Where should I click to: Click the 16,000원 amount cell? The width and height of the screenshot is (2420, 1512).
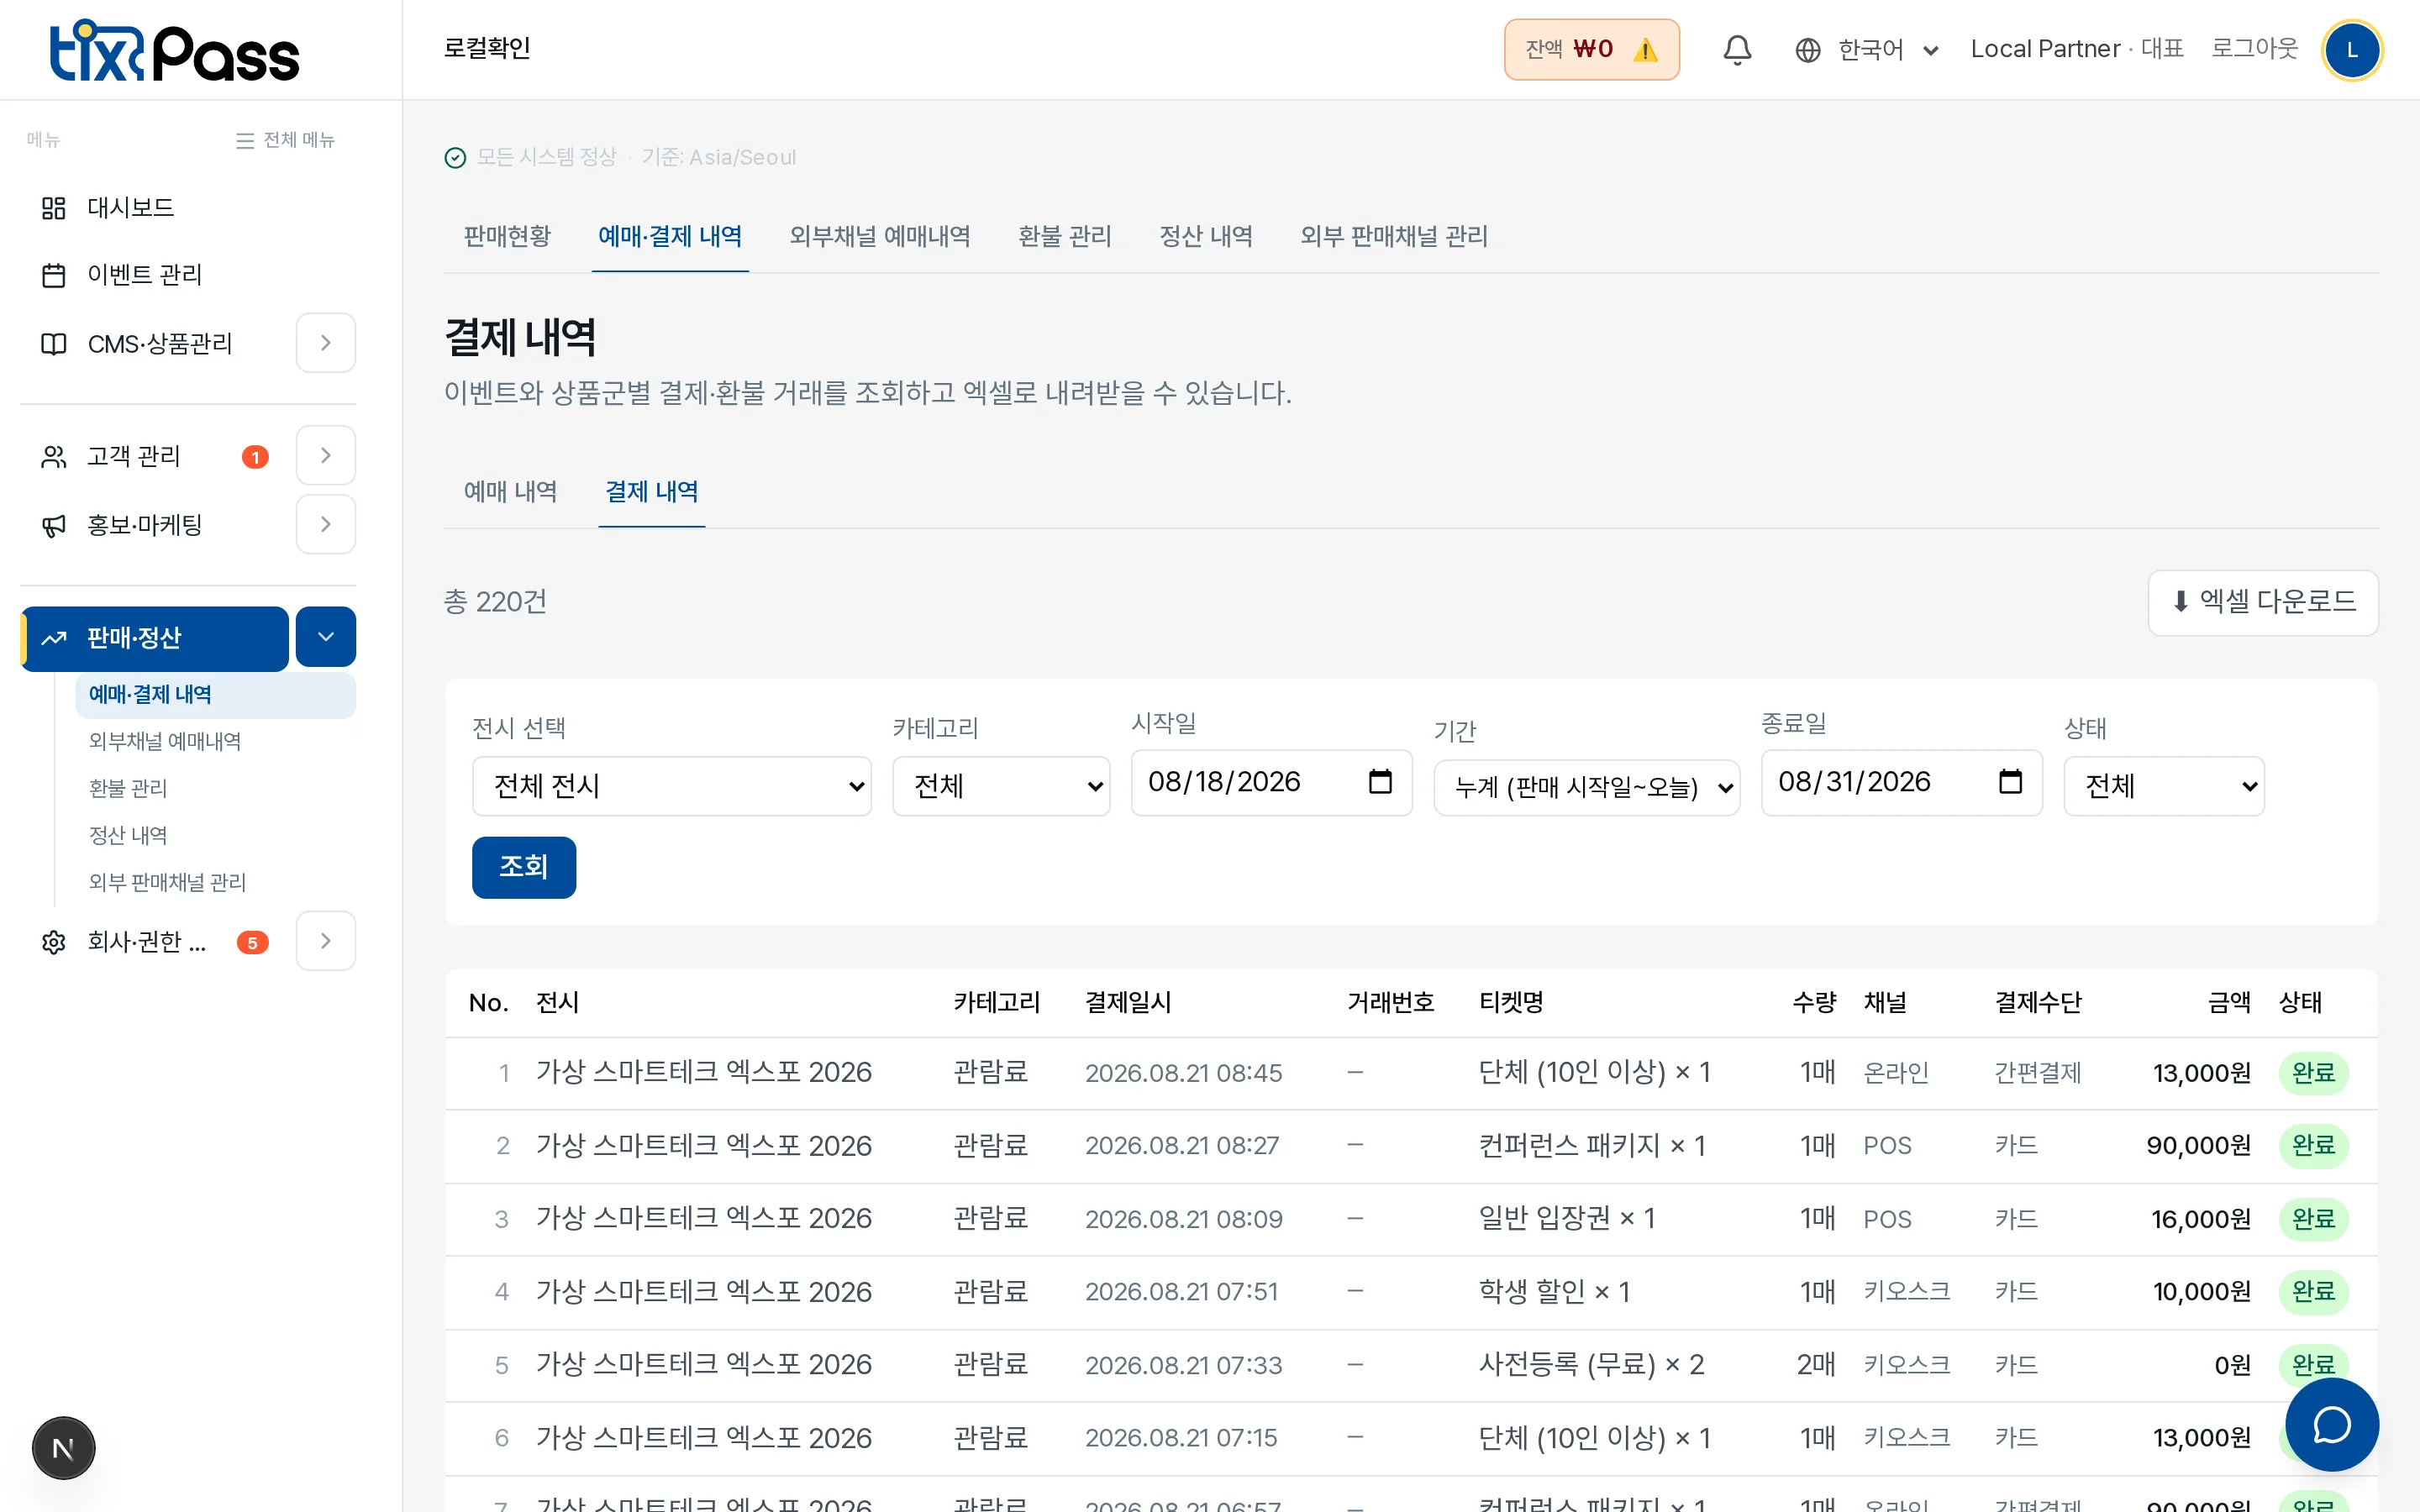coord(2201,1219)
